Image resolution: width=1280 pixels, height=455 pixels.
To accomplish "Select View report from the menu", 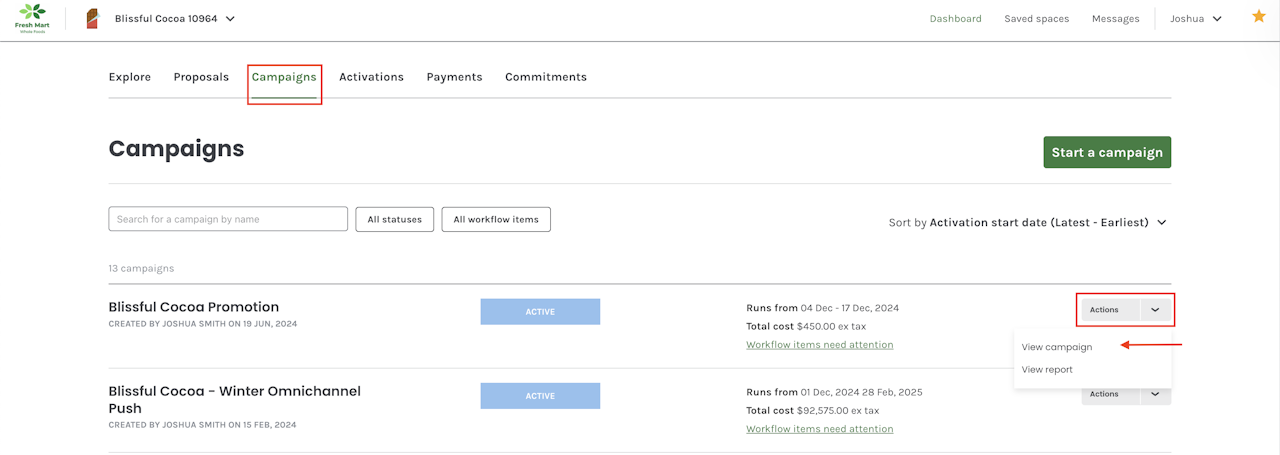I will pyautogui.click(x=1047, y=370).
